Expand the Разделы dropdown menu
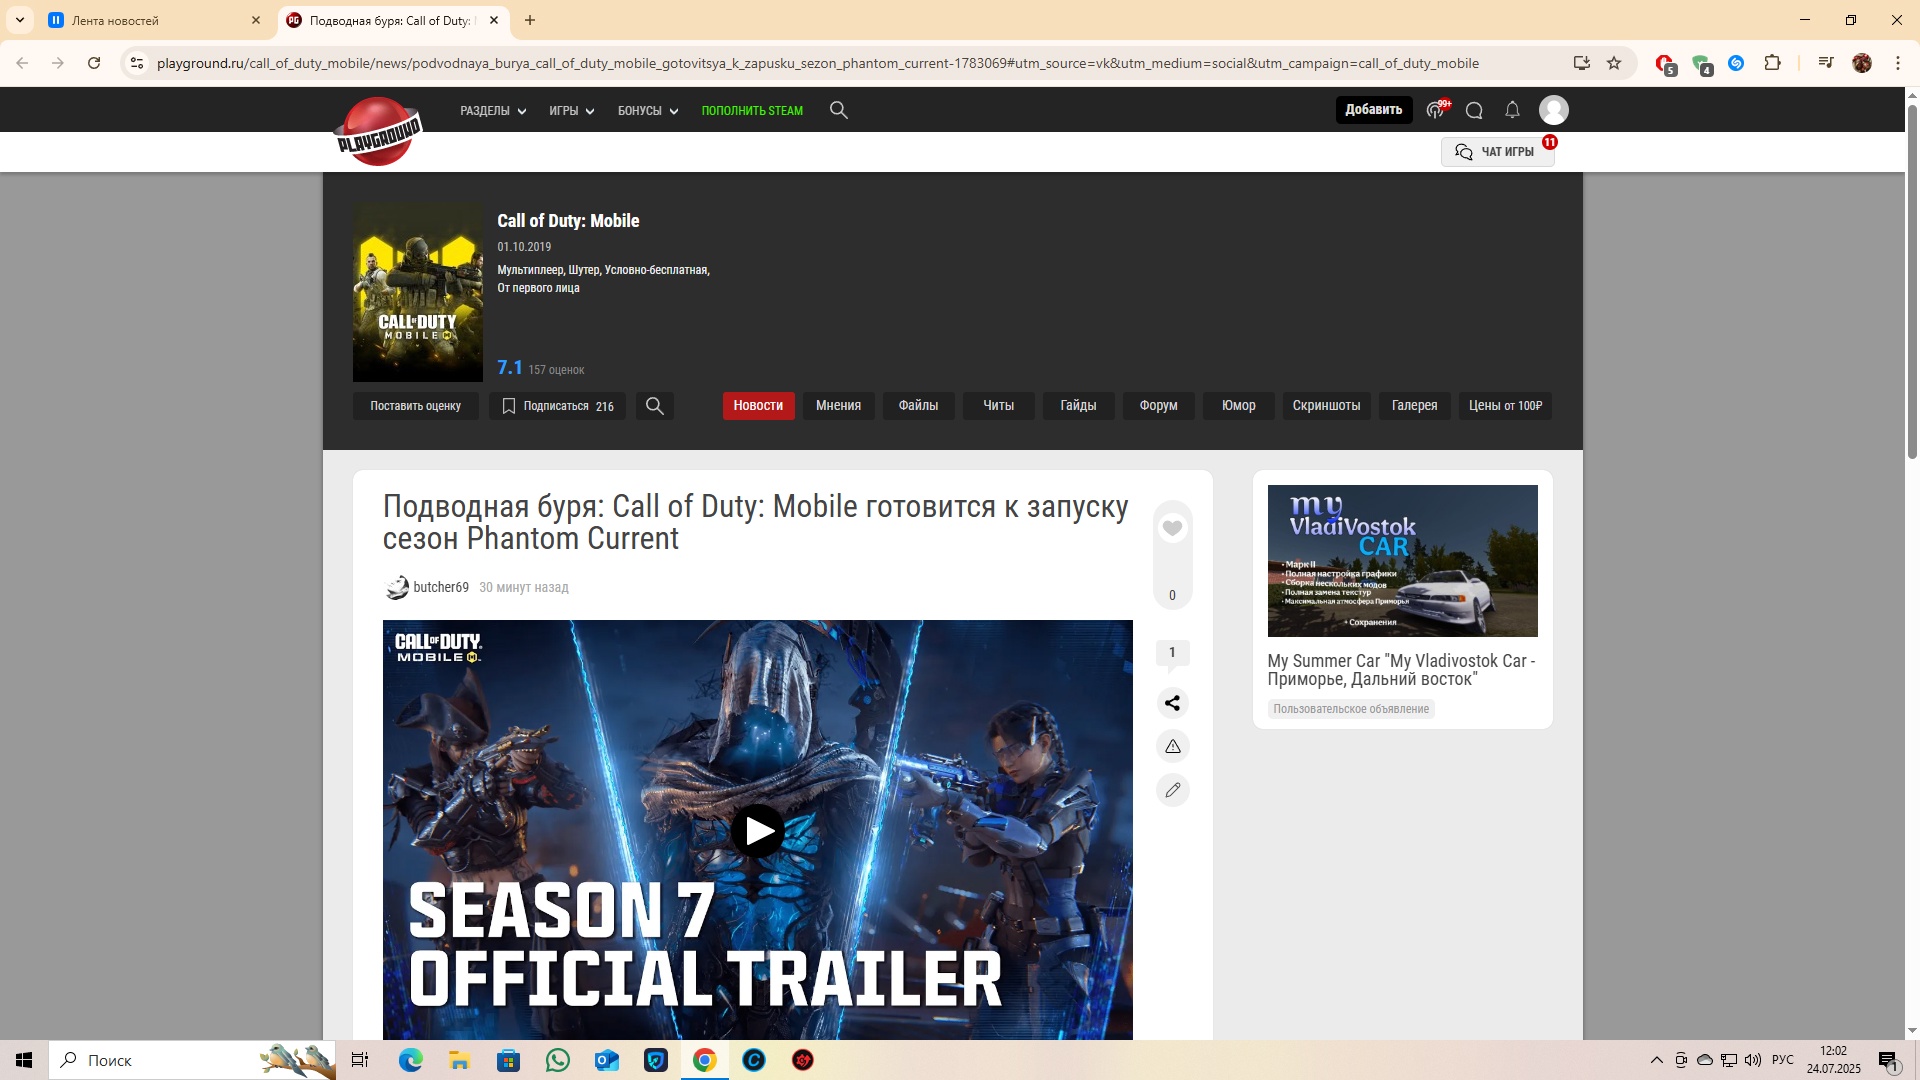This screenshot has width=1920, height=1080. (493, 111)
